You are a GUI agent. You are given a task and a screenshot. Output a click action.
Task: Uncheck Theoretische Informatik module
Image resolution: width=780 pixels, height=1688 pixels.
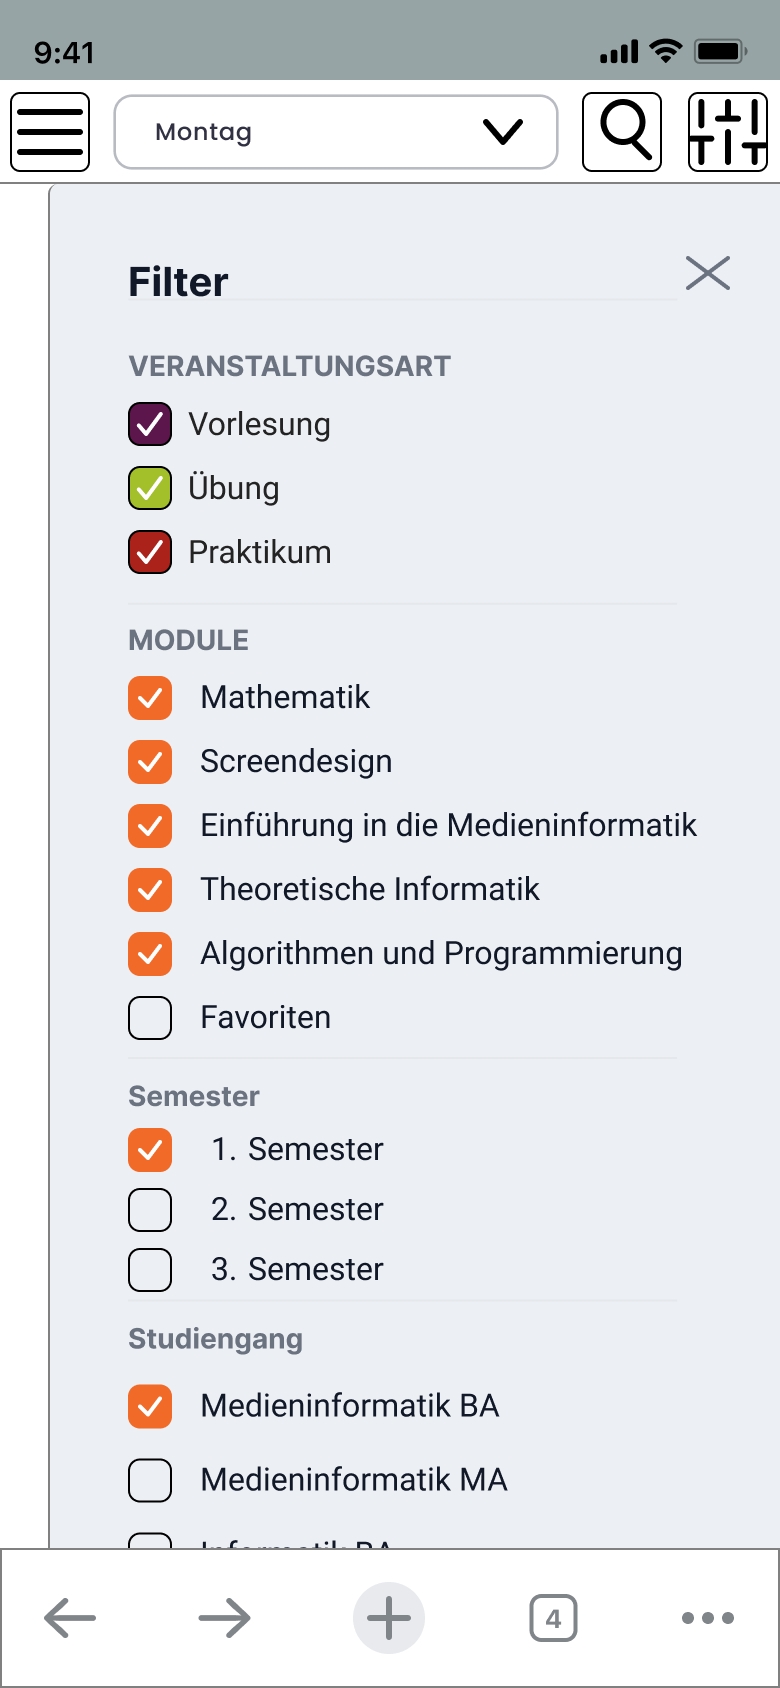tap(150, 890)
